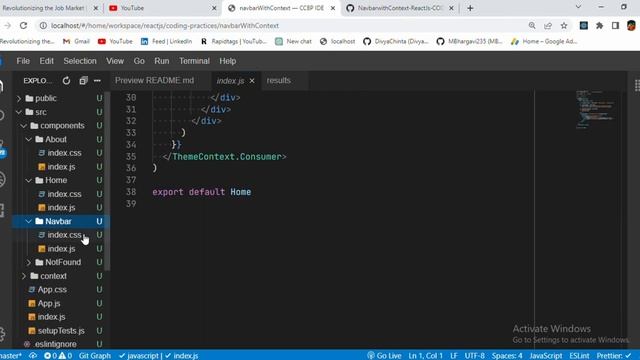640x360 pixels.
Task: Zoom icon in address bar
Action: pyautogui.click(x=532, y=25)
